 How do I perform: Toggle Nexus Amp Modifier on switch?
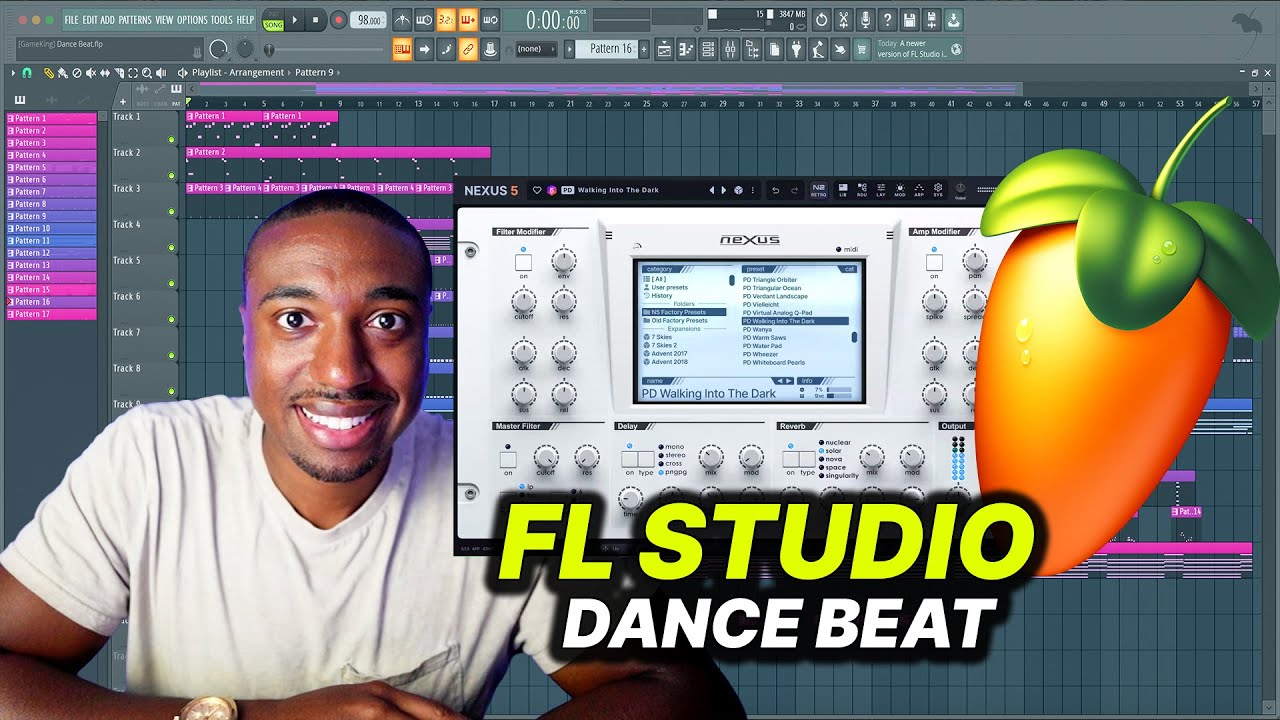[934, 263]
